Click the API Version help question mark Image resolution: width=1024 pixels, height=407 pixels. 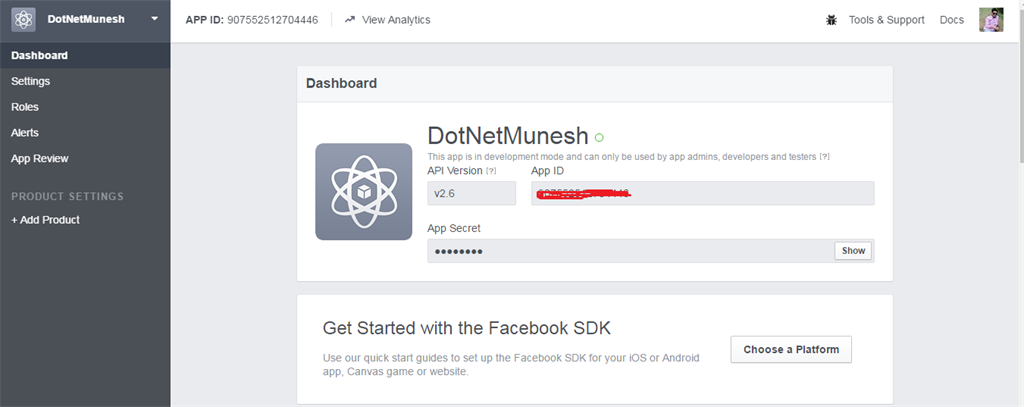[x=491, y=172]
